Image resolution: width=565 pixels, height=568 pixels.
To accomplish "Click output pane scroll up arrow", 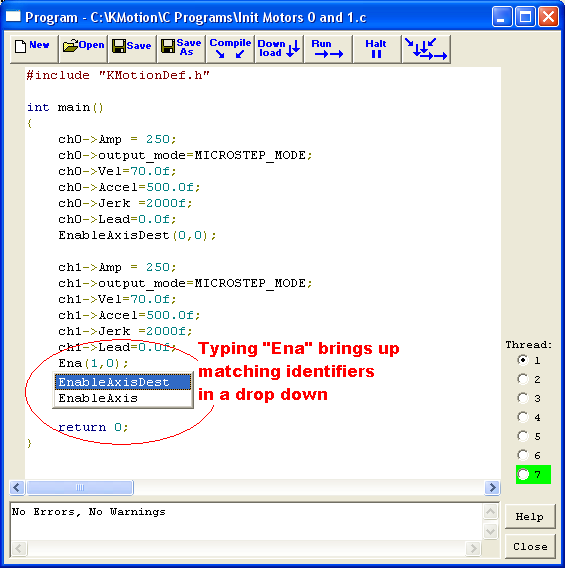I will [491, 511].
